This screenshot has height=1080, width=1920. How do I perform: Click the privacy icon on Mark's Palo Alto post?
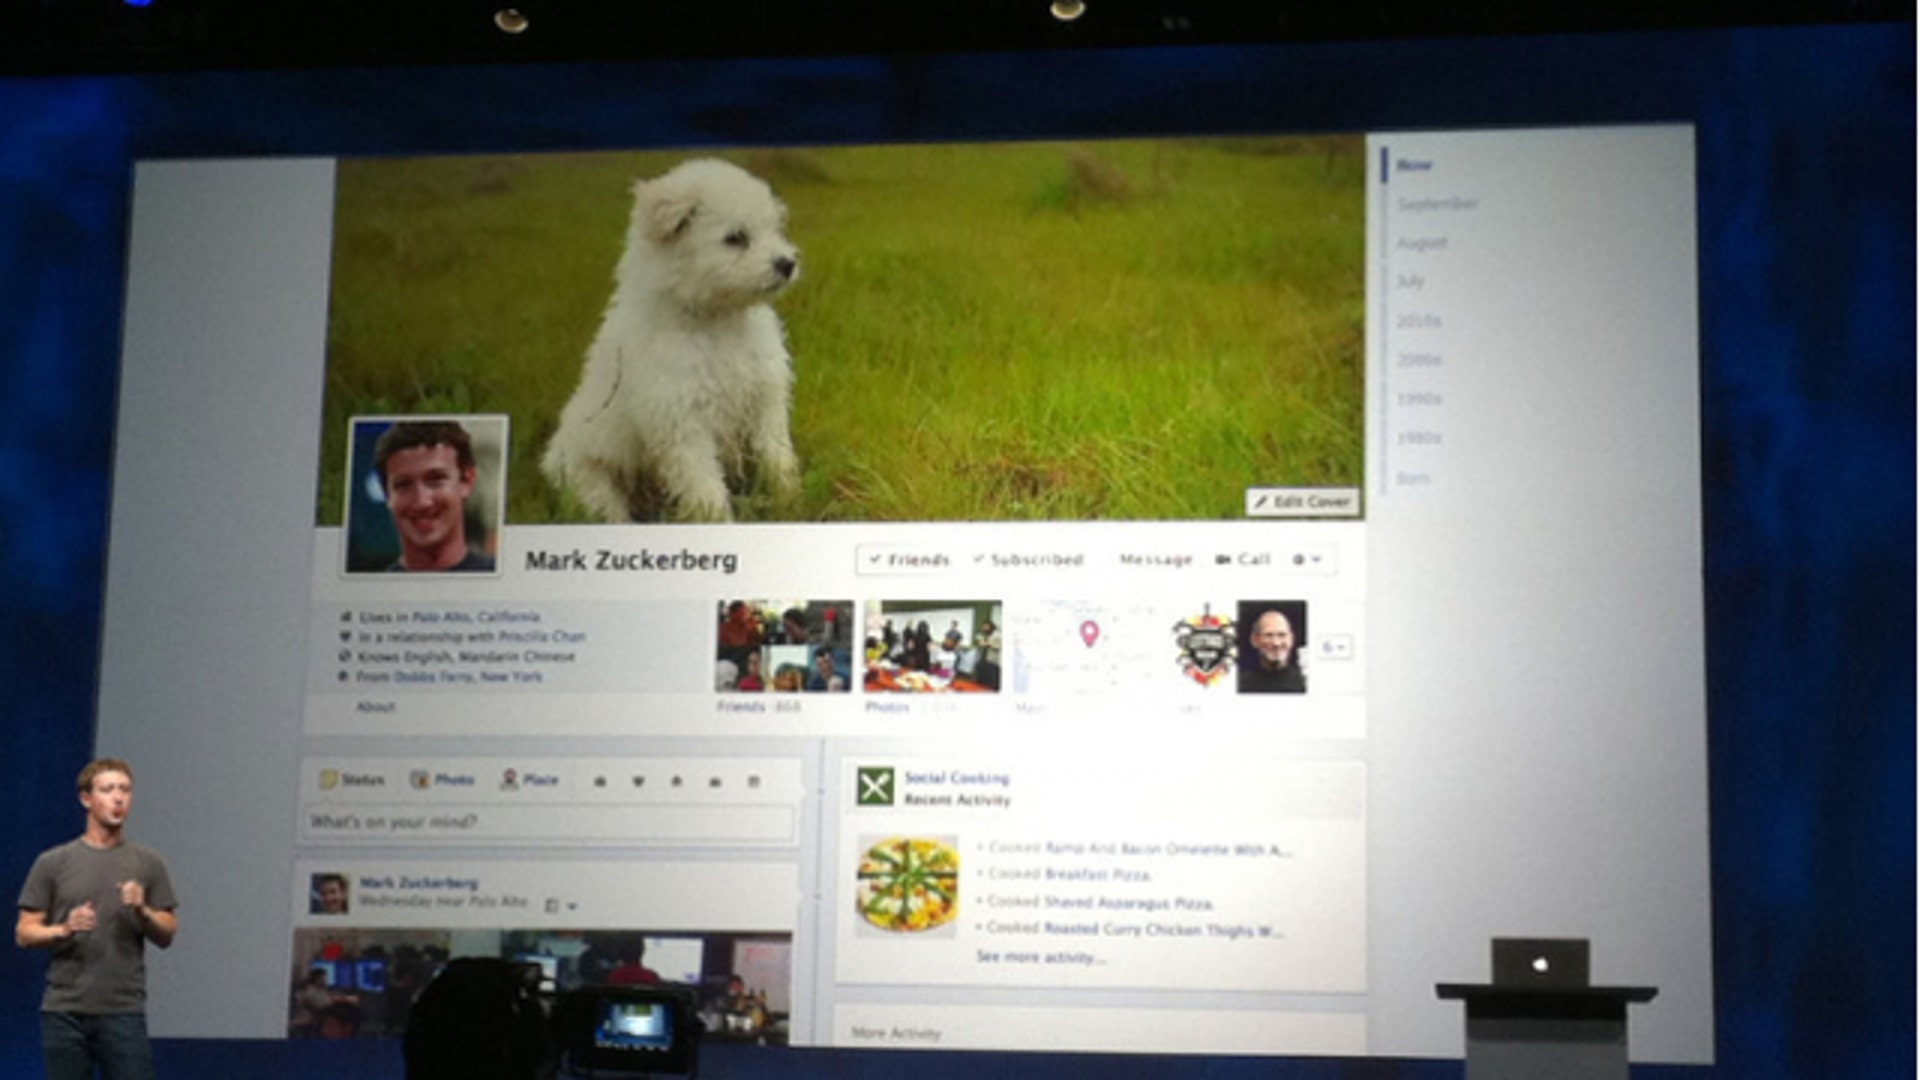(x=552, y=906)
